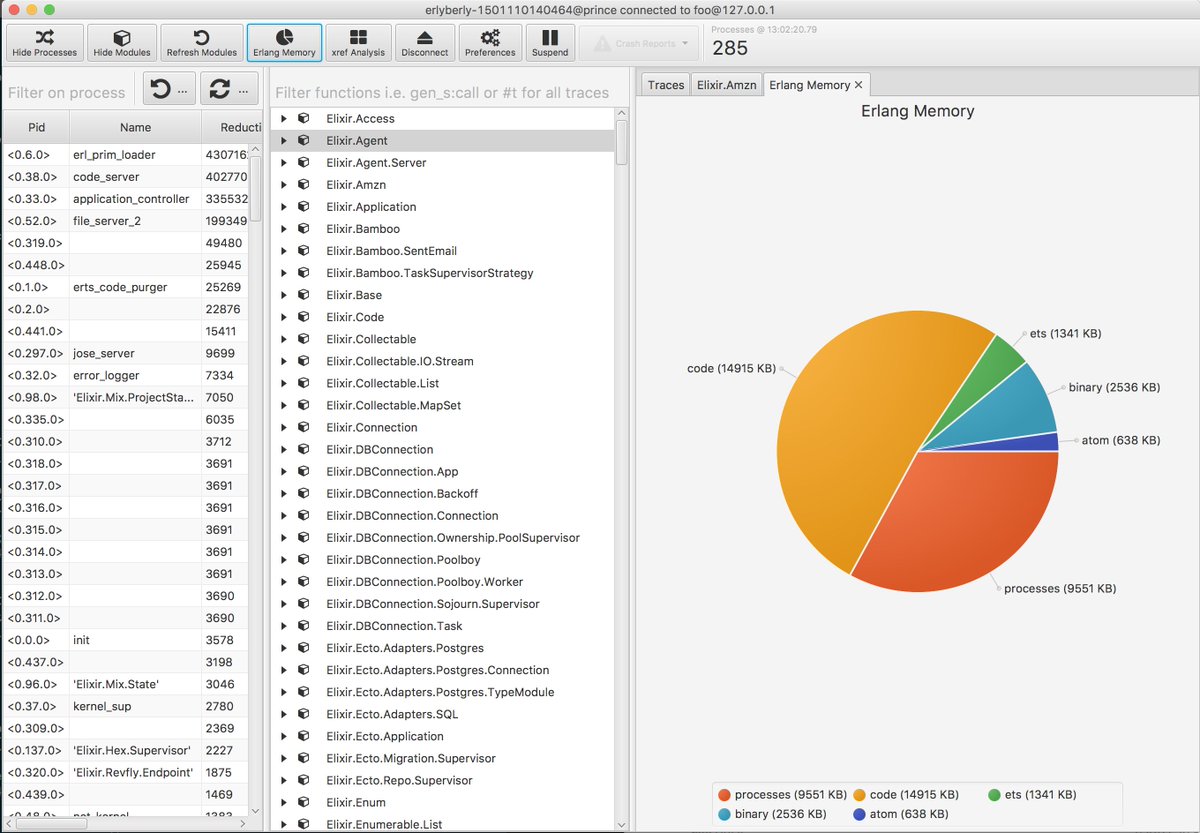Sort by the Name column header
The height and width of the screenshot is (833, 1200).
tap(135, 127)
